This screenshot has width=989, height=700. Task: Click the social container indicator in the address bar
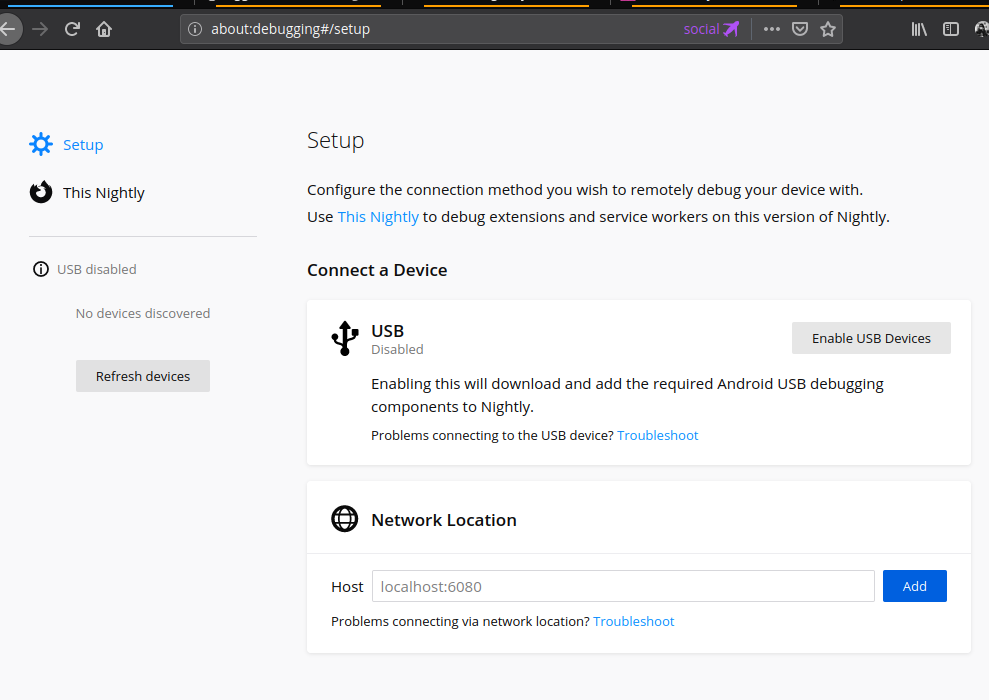point(711,29)
